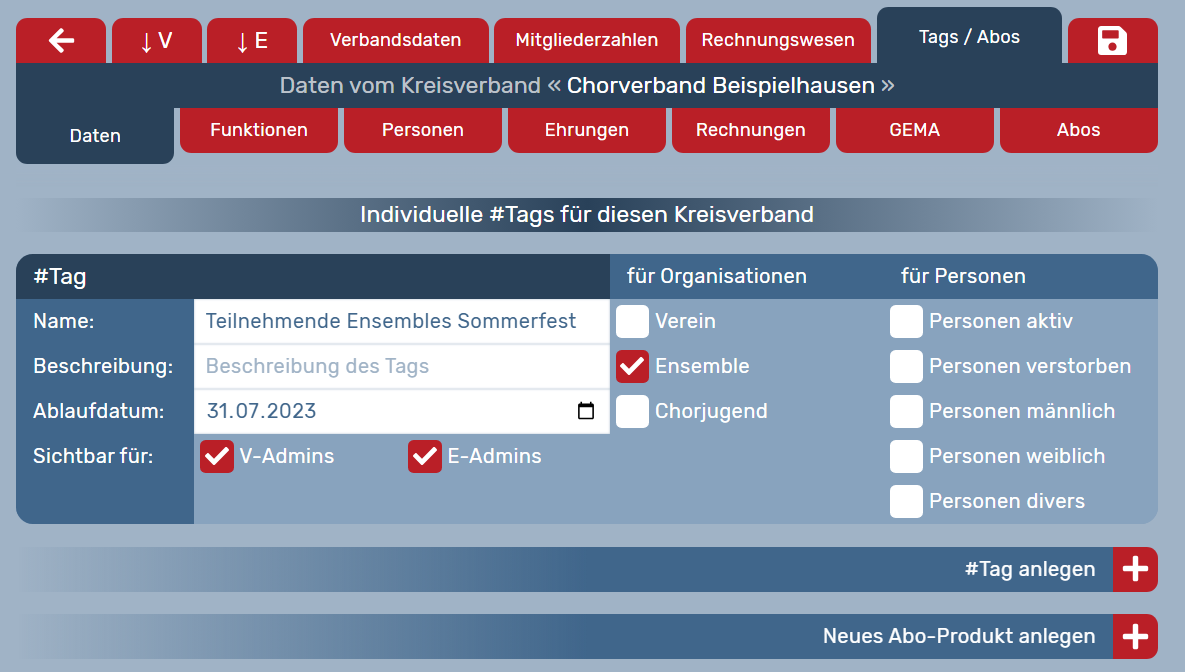Disable the V-Admins visibility checkbox
Screen dimensions: 1185x672
point(217,457)
